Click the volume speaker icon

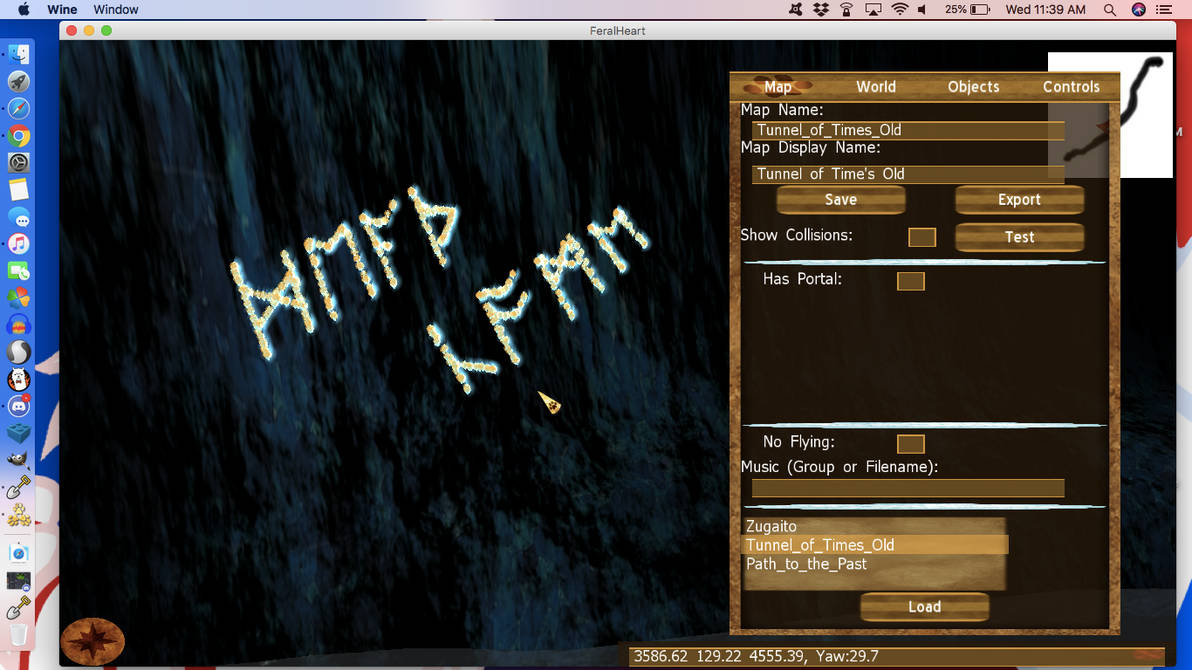(x=922, y=10)
